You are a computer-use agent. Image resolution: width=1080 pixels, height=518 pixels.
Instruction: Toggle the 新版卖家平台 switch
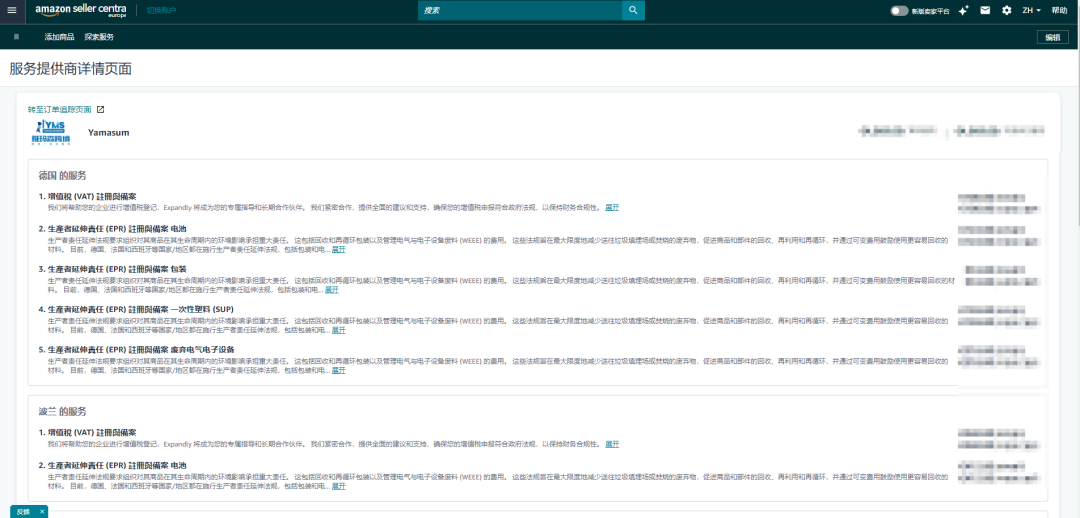point(899,10)
